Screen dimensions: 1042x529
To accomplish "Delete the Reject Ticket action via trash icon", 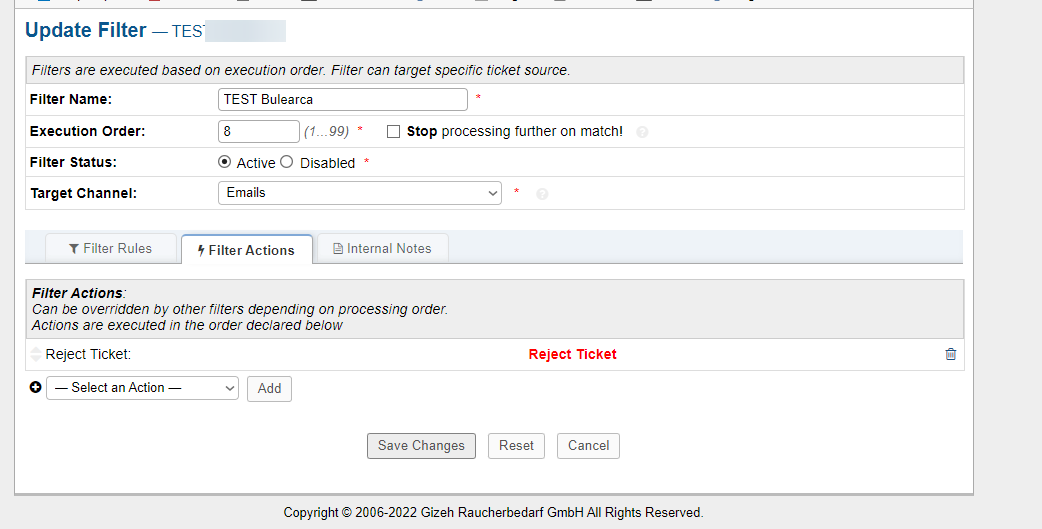I will (950, 354).
